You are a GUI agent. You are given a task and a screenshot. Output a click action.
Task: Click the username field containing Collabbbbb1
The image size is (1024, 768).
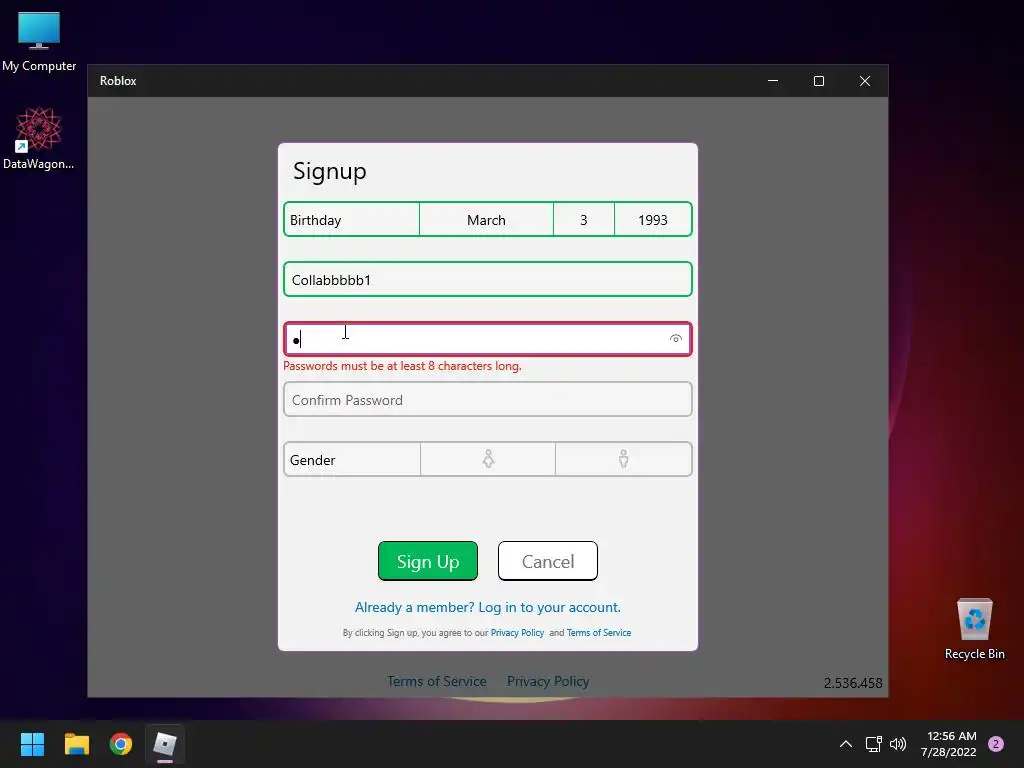488,280
